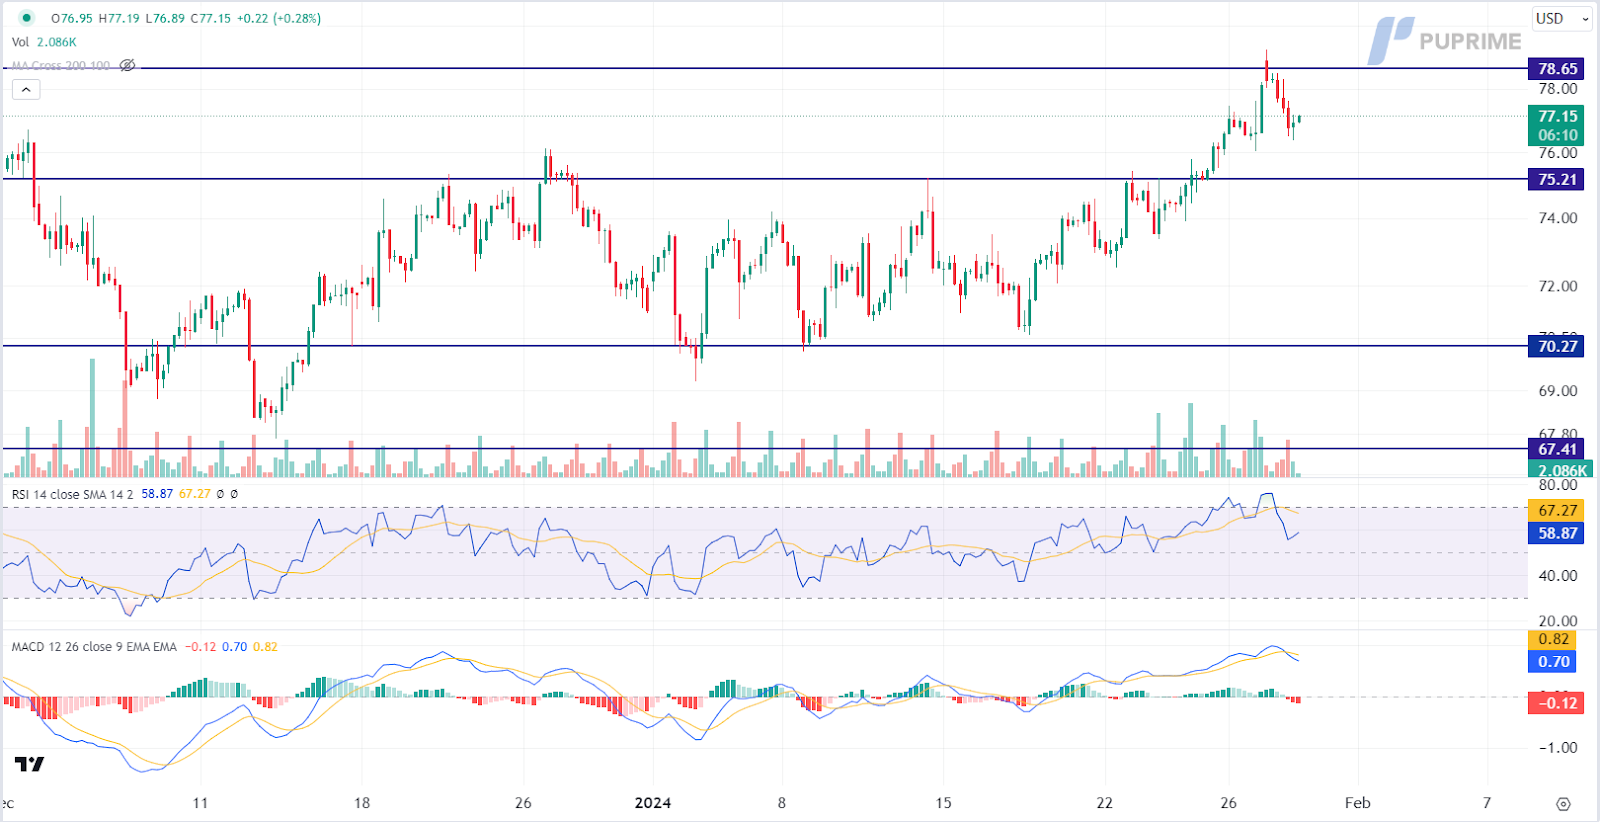Viewport: 1600px width, 822px height.
Task: Click the RSI legend SMA value 67.27
Action: click(x=195, y=494)
